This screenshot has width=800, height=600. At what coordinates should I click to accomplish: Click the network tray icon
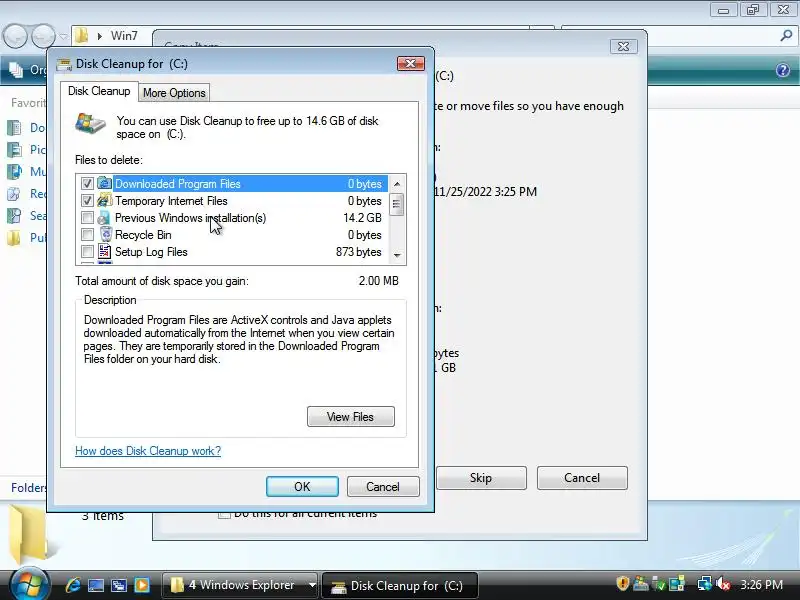[705, 584]
